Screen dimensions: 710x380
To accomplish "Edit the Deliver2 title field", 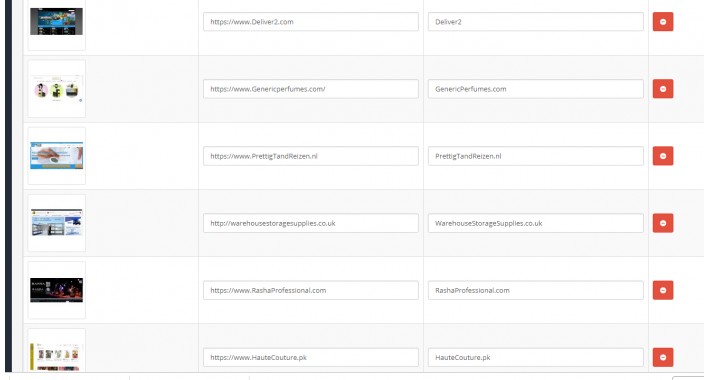I will [535, 22].
